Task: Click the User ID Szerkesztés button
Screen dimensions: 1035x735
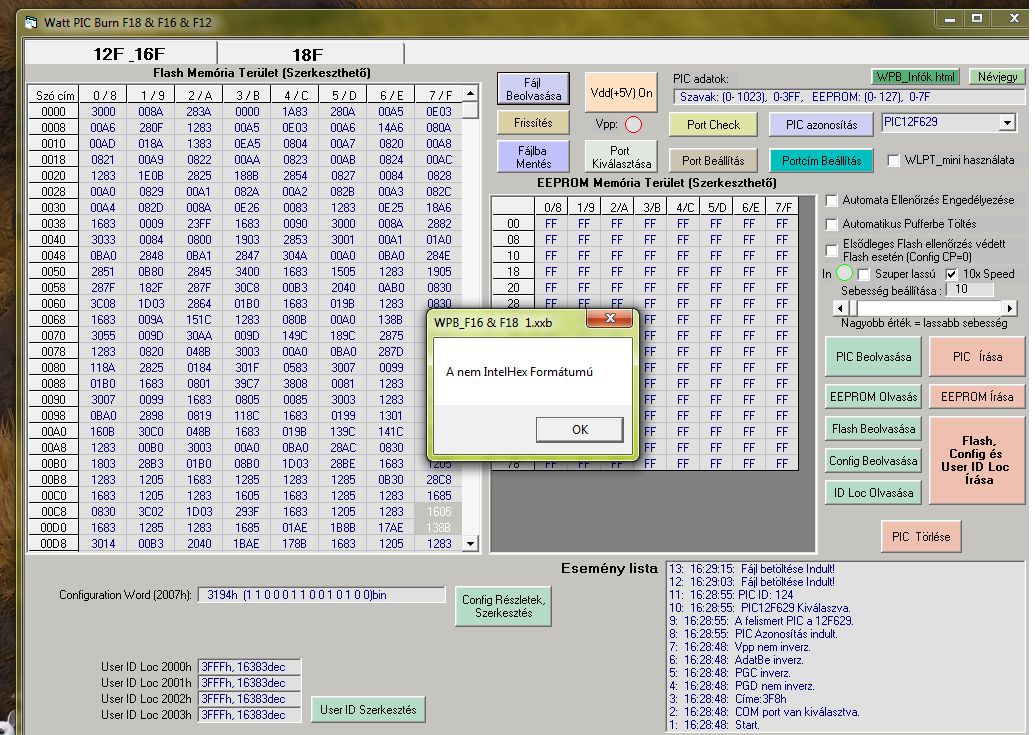Action: (x=368, y=710)
